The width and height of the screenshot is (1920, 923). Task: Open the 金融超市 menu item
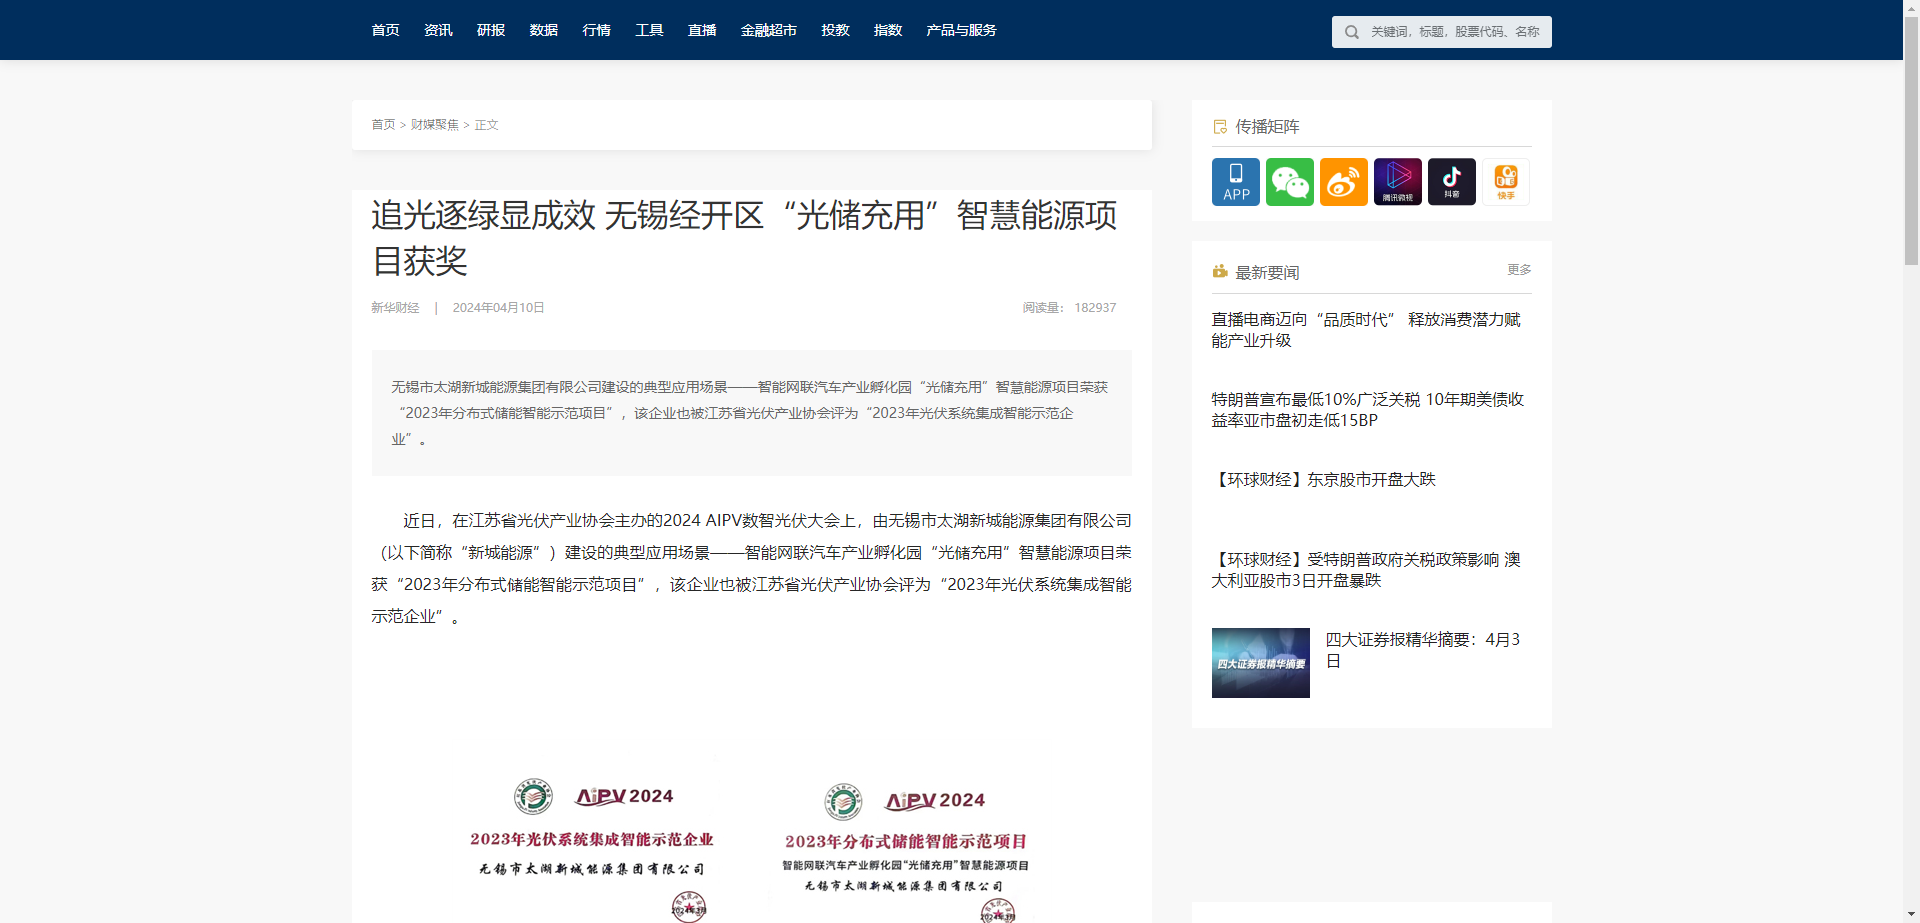(x=769, y=30)
